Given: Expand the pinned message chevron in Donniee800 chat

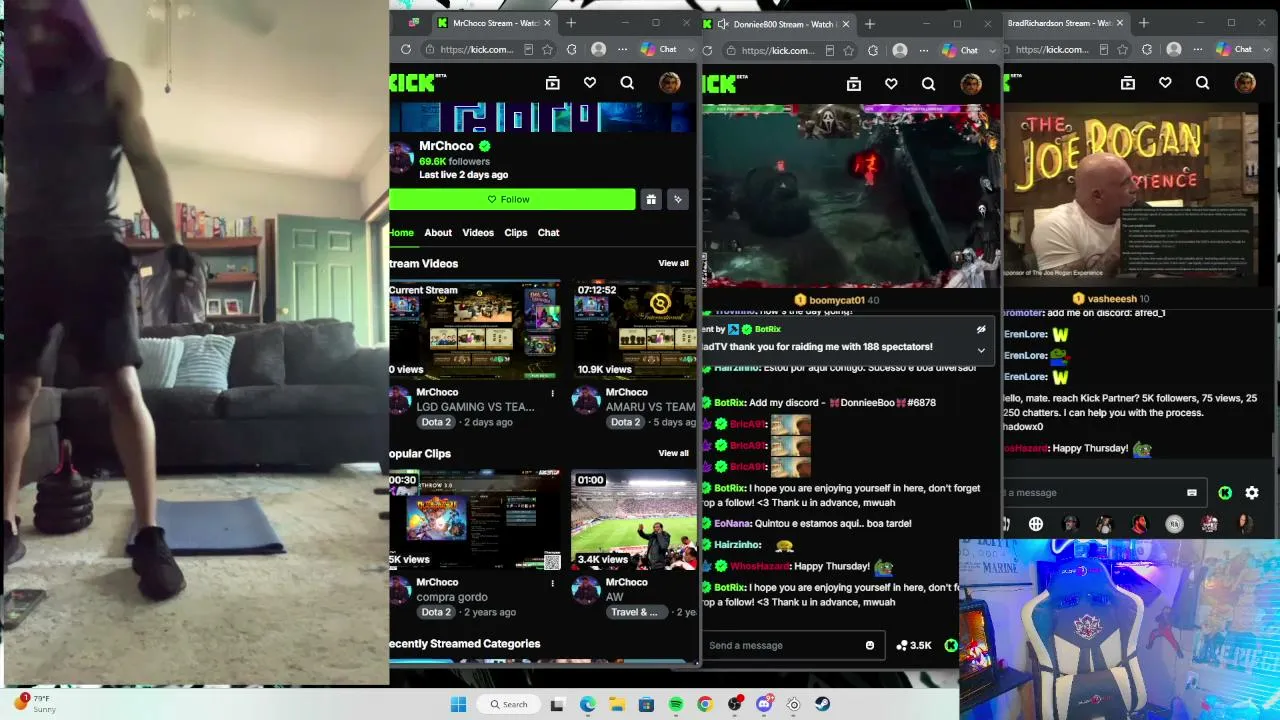Looking at the screenshot, I should (981, 350).
